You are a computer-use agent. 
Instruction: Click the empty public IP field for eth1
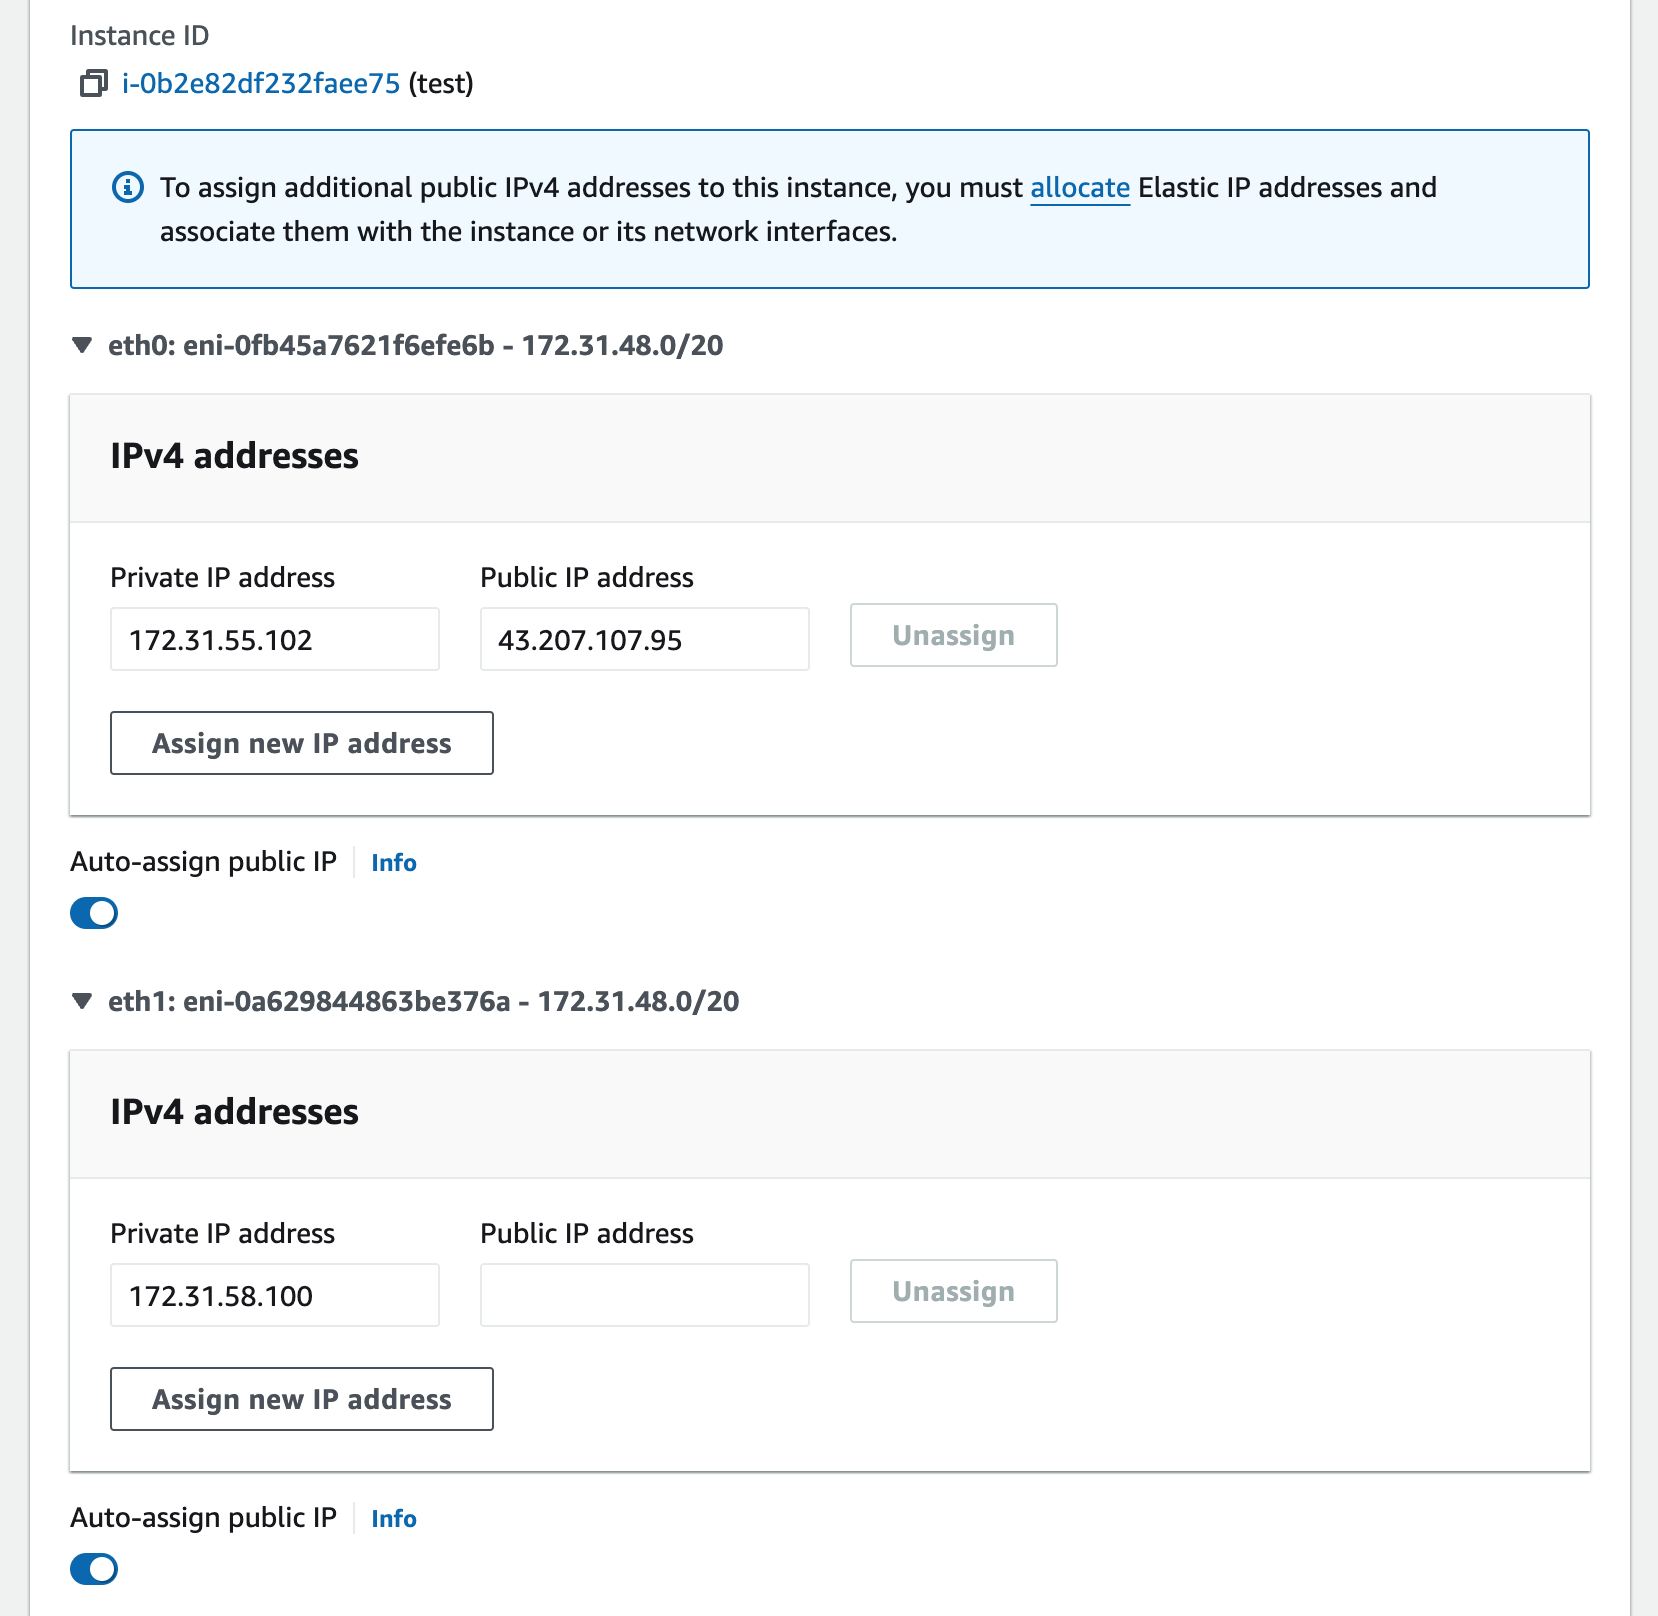[x=644, y=1296]
